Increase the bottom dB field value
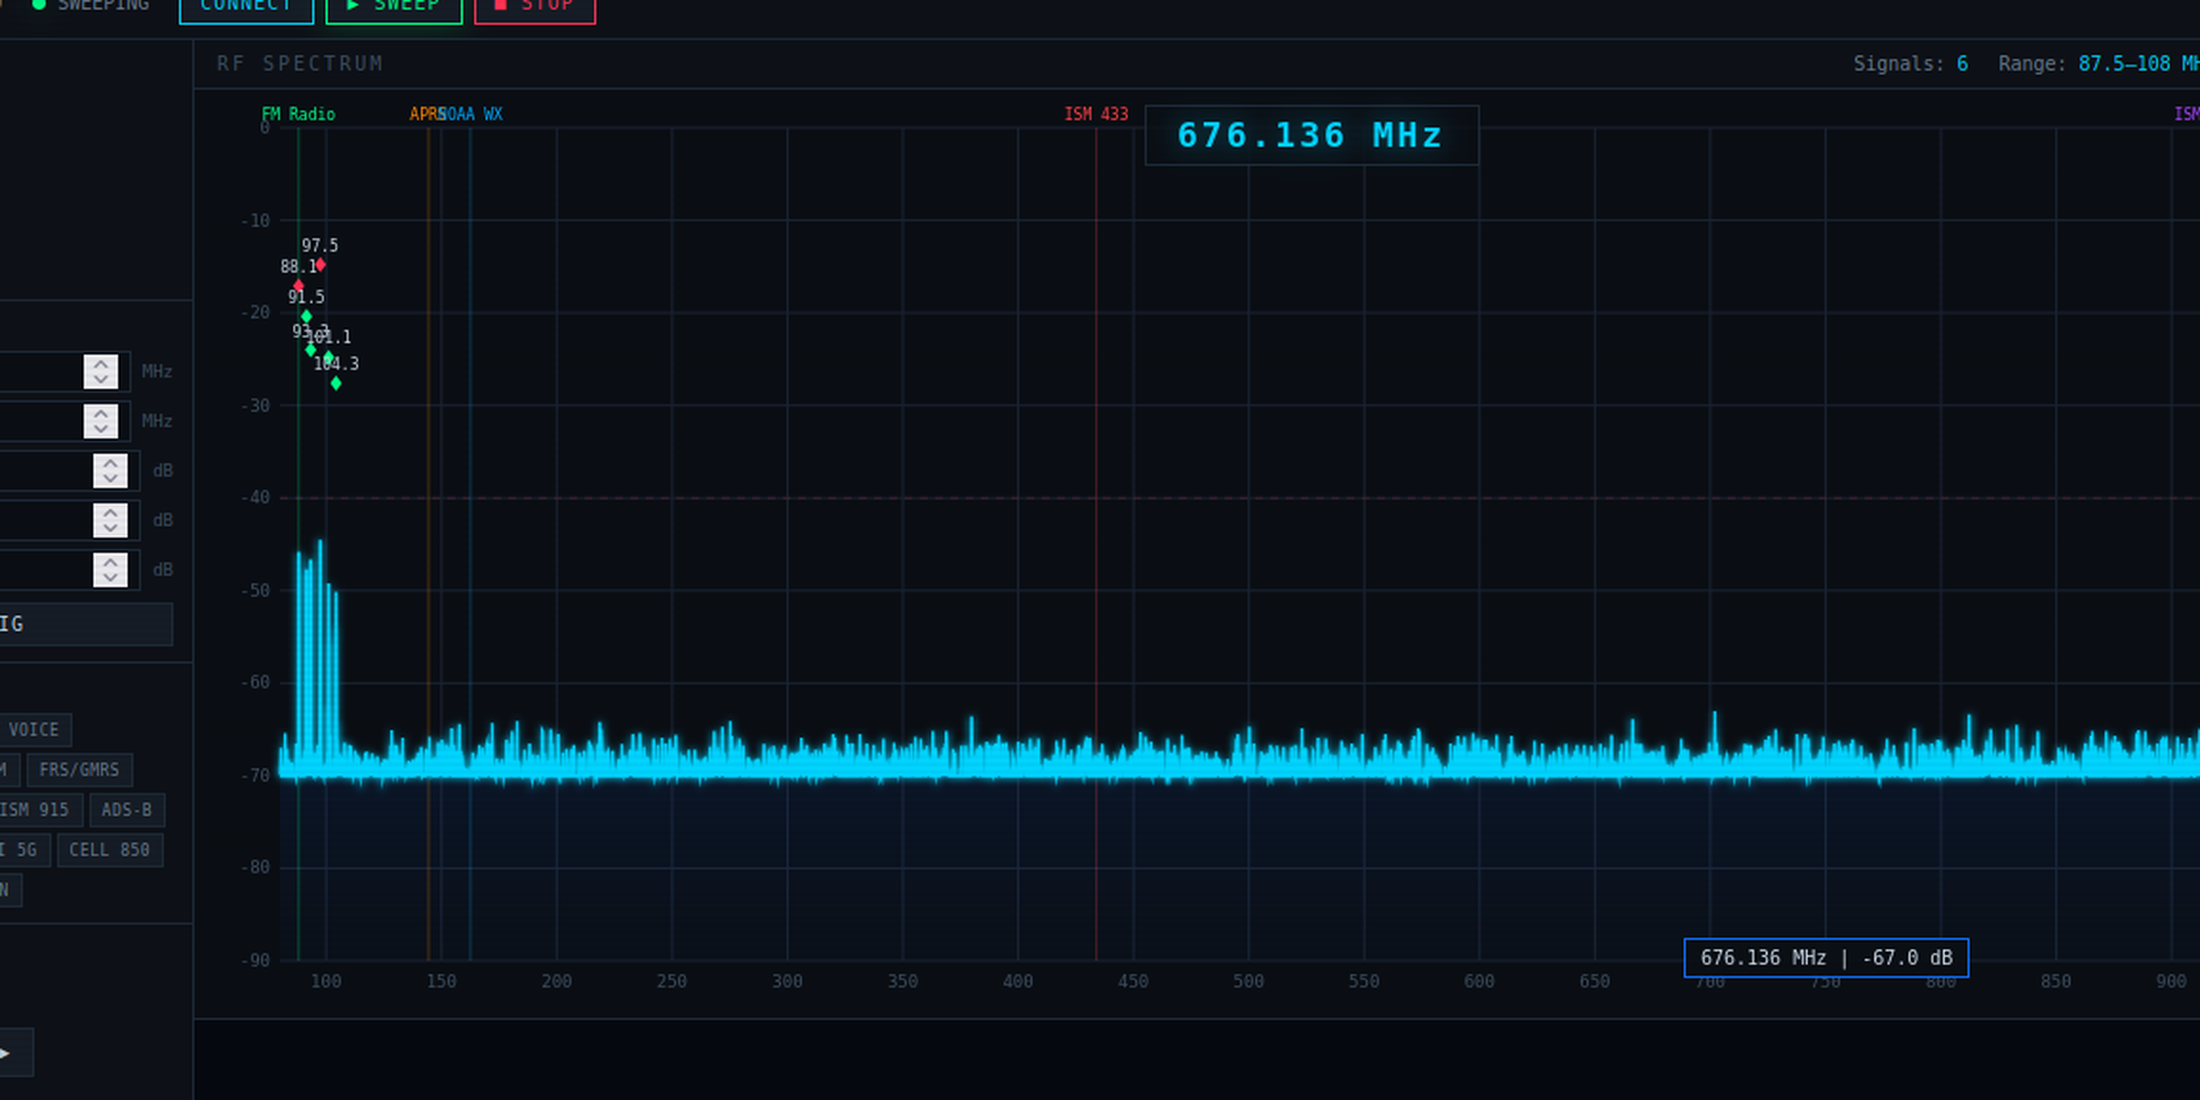This screenshot has height=1100, width=2200. click(110, 562)
